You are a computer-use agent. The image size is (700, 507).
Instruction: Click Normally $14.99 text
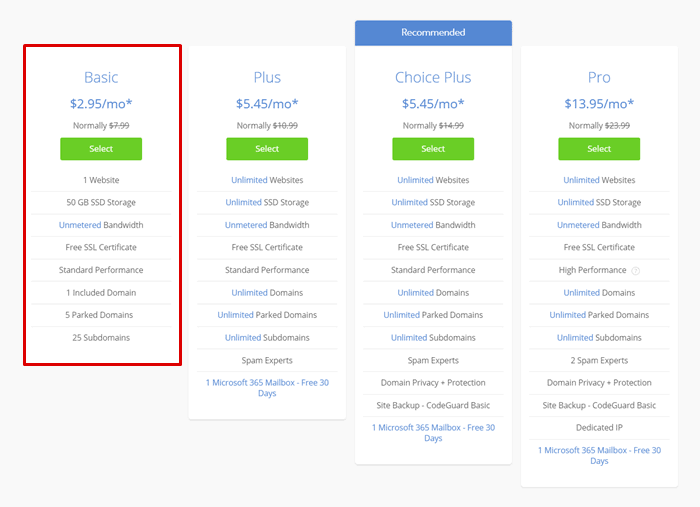point(433,125)
